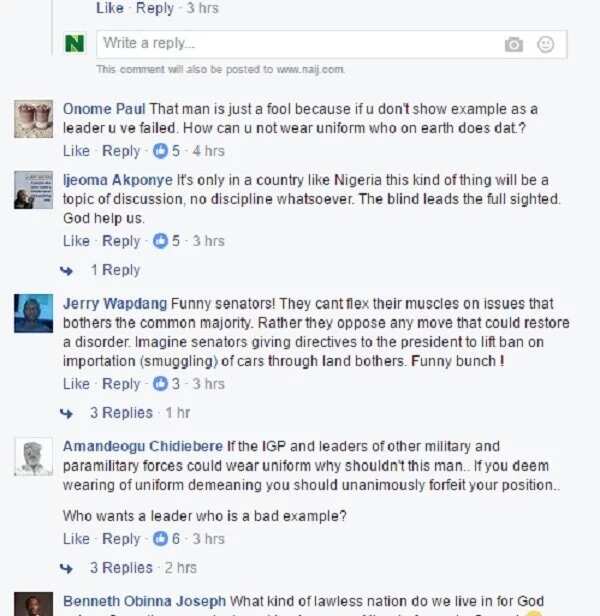View like reactions on Onome Paul's comment
The image size is (600, 616).
(166, 151)
